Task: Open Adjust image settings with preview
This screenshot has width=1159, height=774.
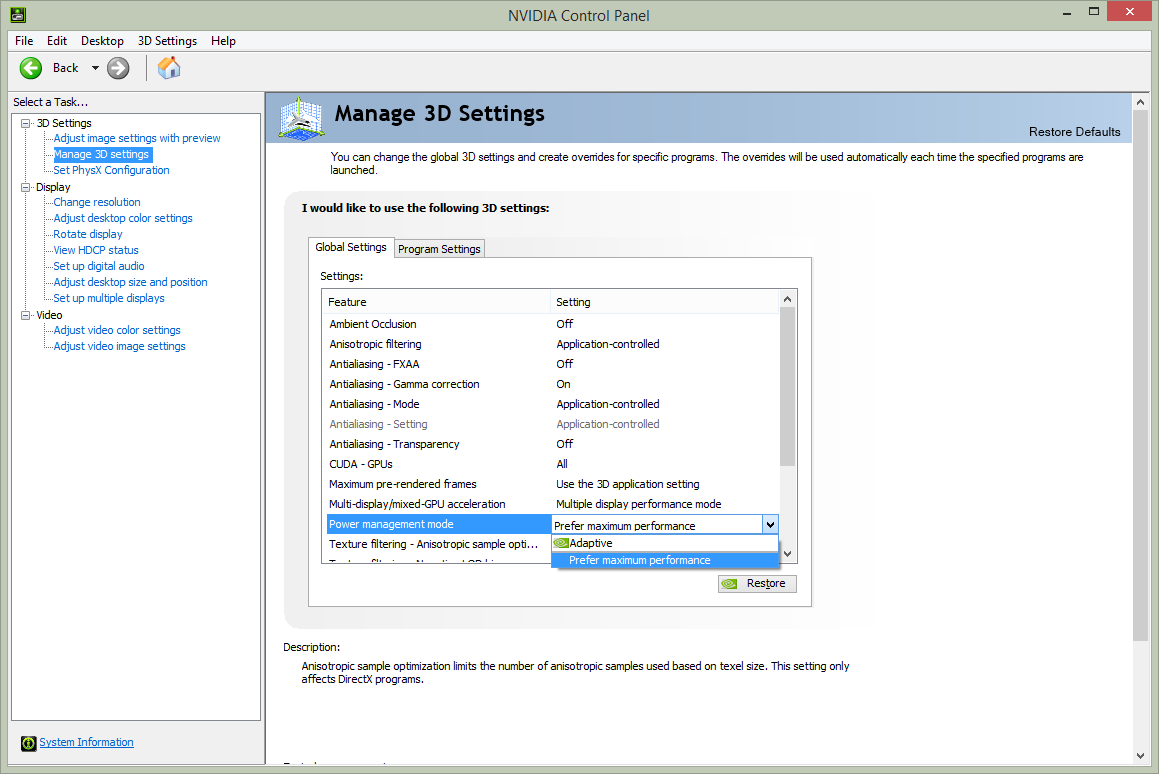Action: coord(137,138)
